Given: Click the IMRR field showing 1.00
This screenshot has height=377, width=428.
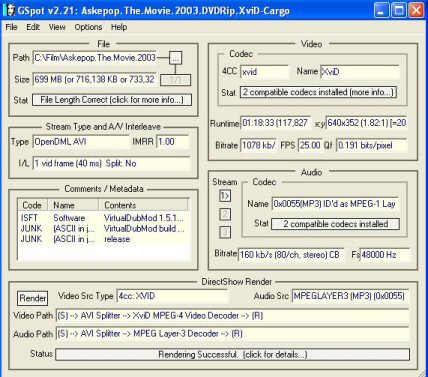Looking at the screenshot, I should point(173,142).
